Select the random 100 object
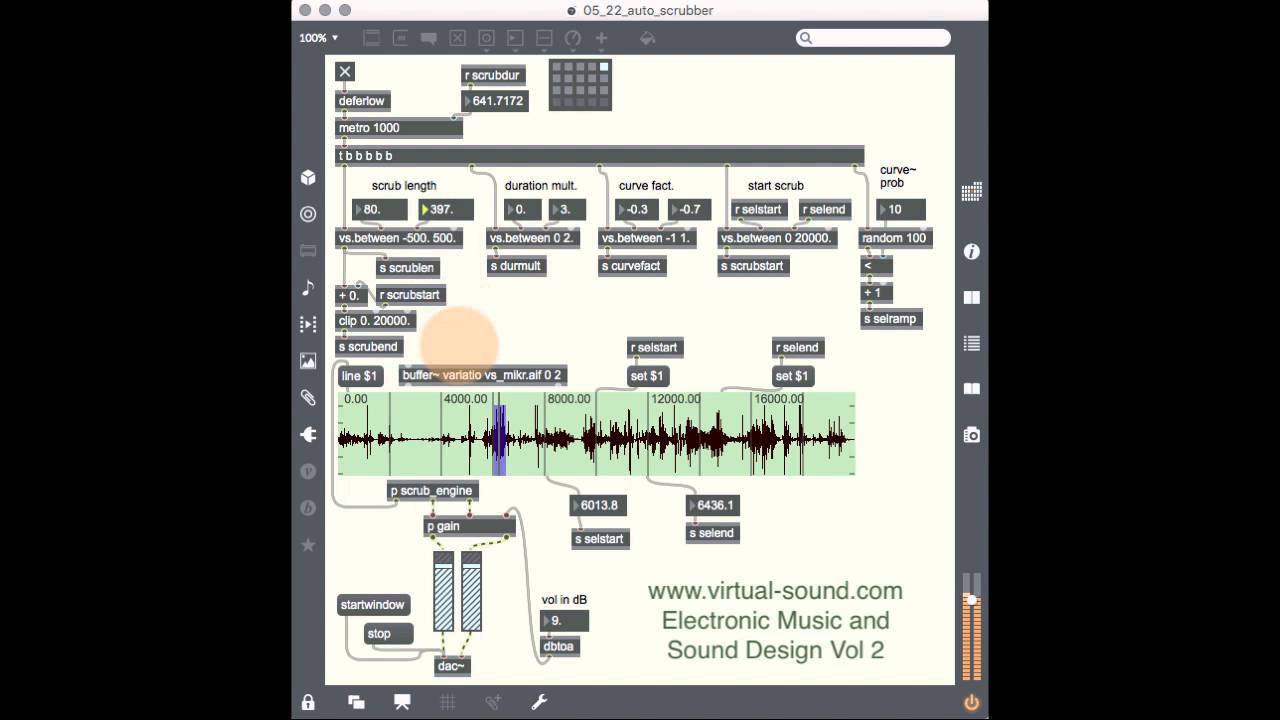This screenshot has height=720, width=1280. pos(896,238)
